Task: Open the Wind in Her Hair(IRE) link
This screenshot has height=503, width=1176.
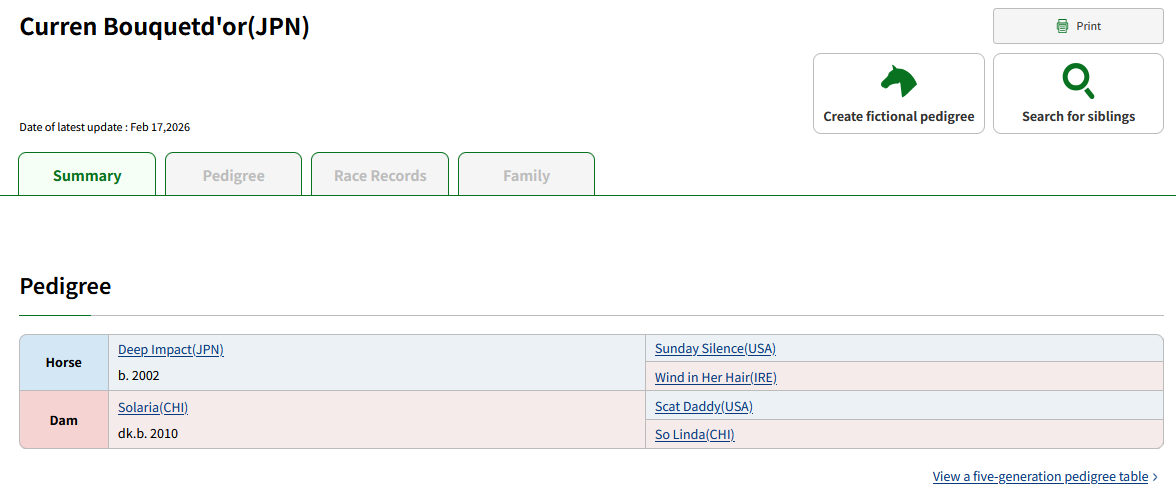Action: pos(715,377)
